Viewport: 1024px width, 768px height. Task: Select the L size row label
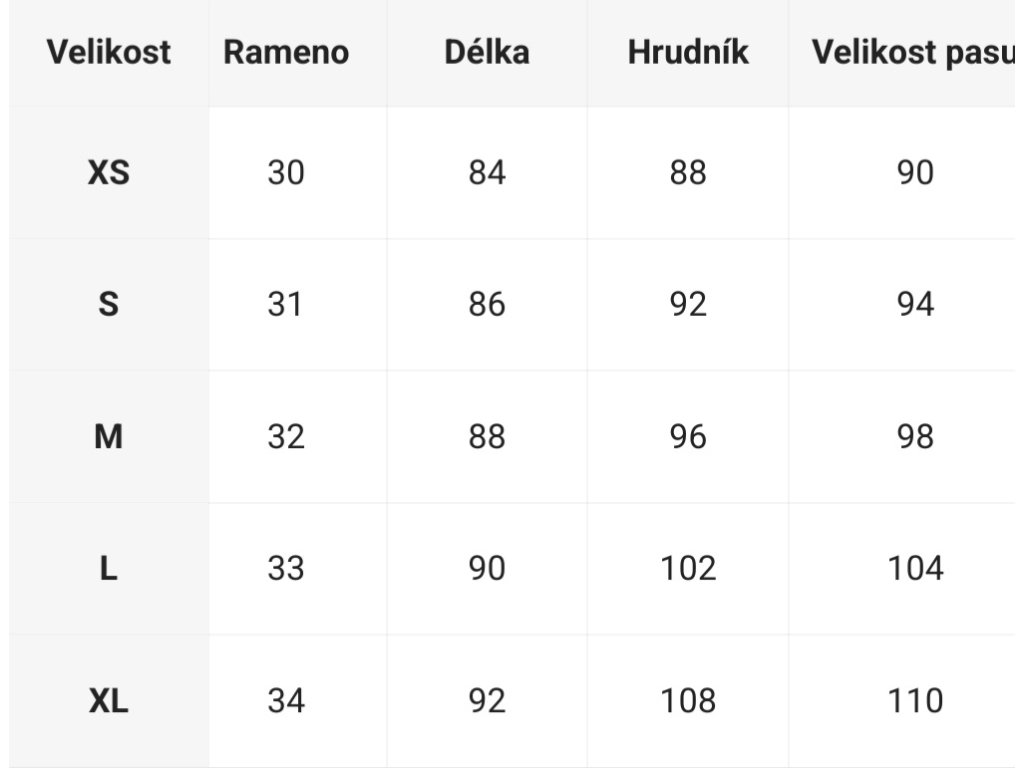click(108, 568)
